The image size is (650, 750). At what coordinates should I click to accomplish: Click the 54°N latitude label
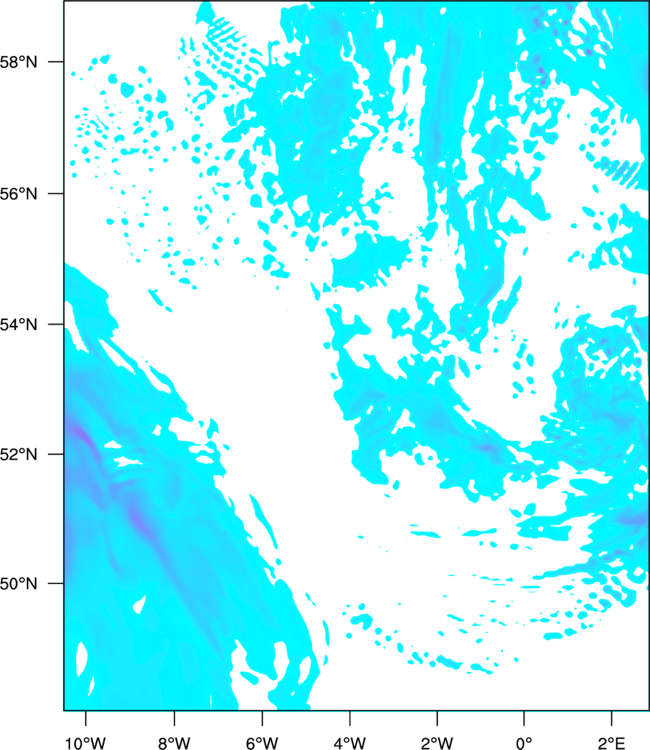click(x=18, y=324)
